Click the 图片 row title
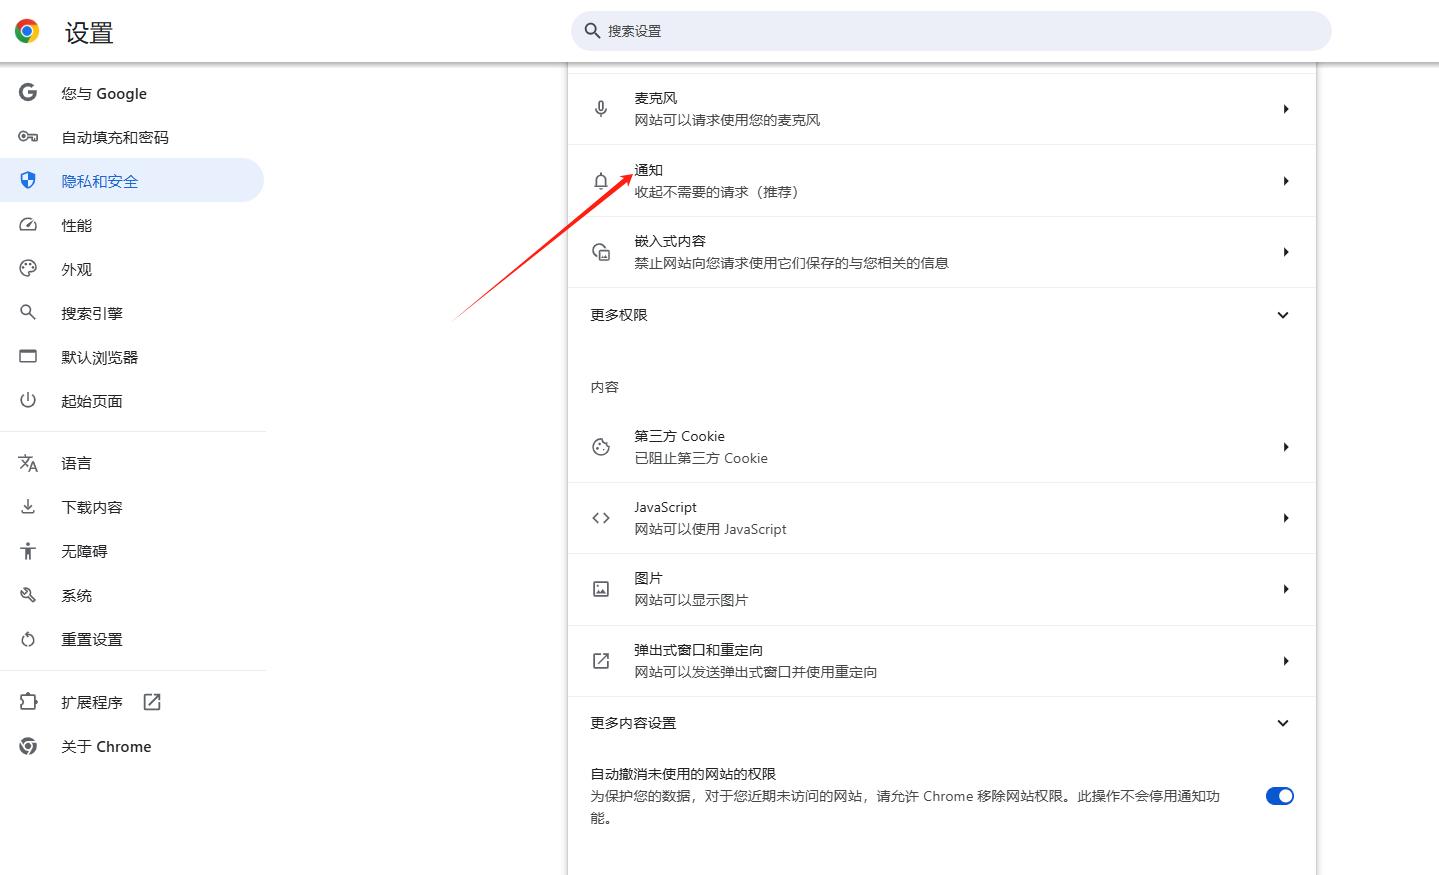1439x875 pixels. tap(649, 578)
